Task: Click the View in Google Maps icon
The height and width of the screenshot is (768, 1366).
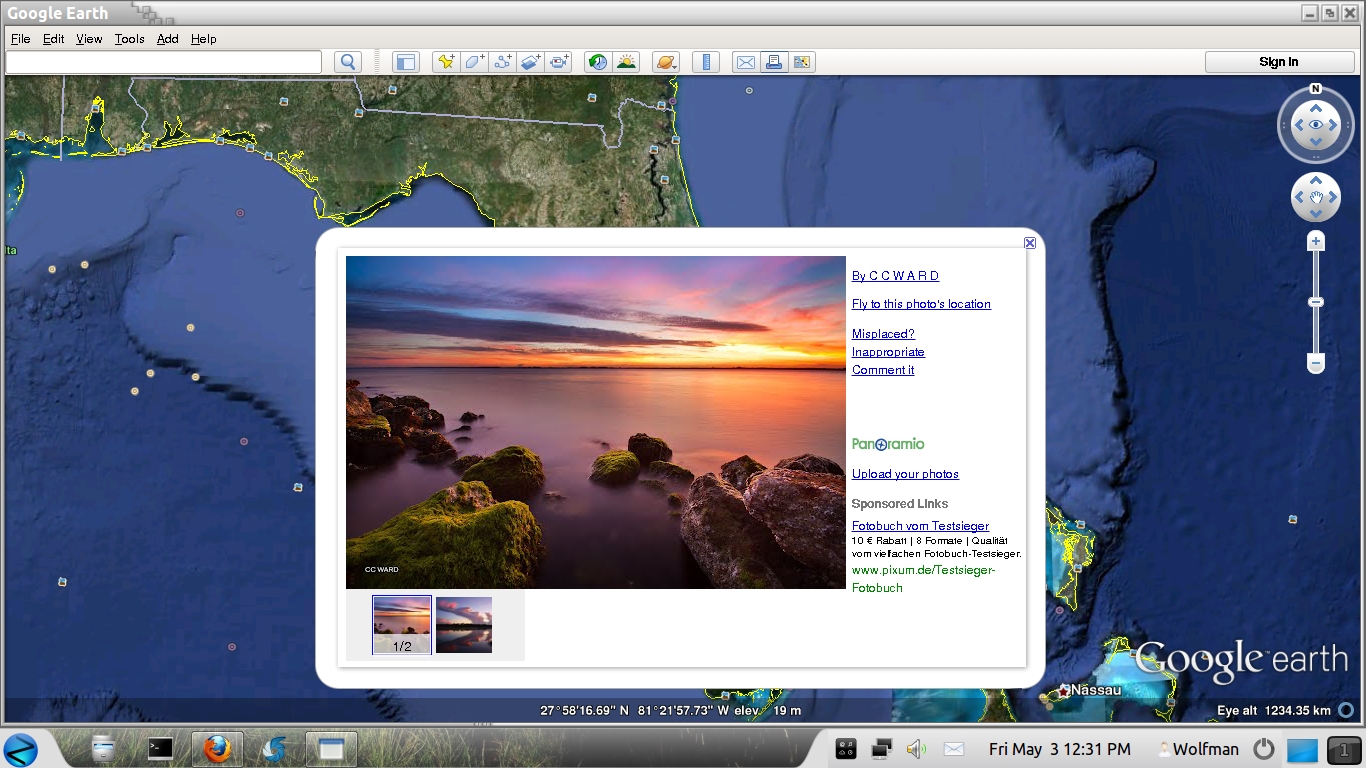Action: pos(801,62)
